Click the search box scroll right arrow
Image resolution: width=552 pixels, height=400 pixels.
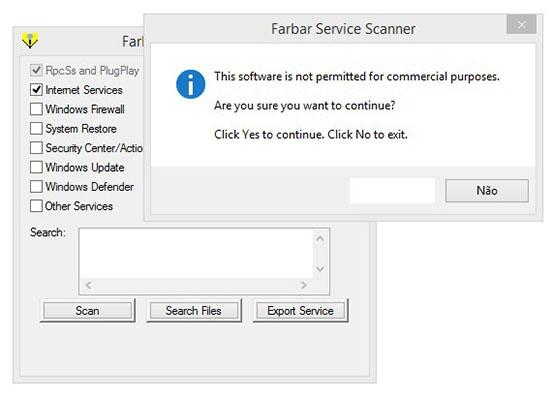tap(303, 285)
